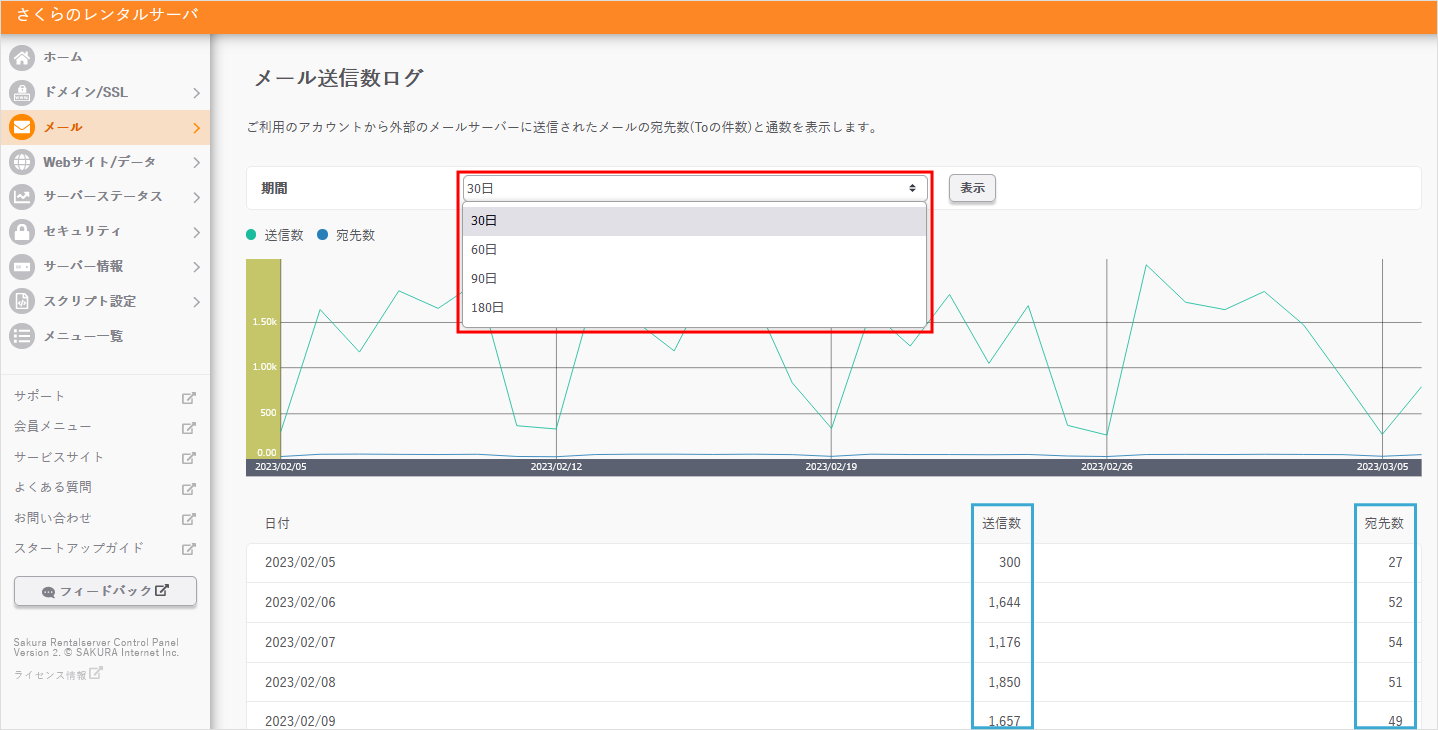Open the ホーム sidebar icon

pos(22,57)
